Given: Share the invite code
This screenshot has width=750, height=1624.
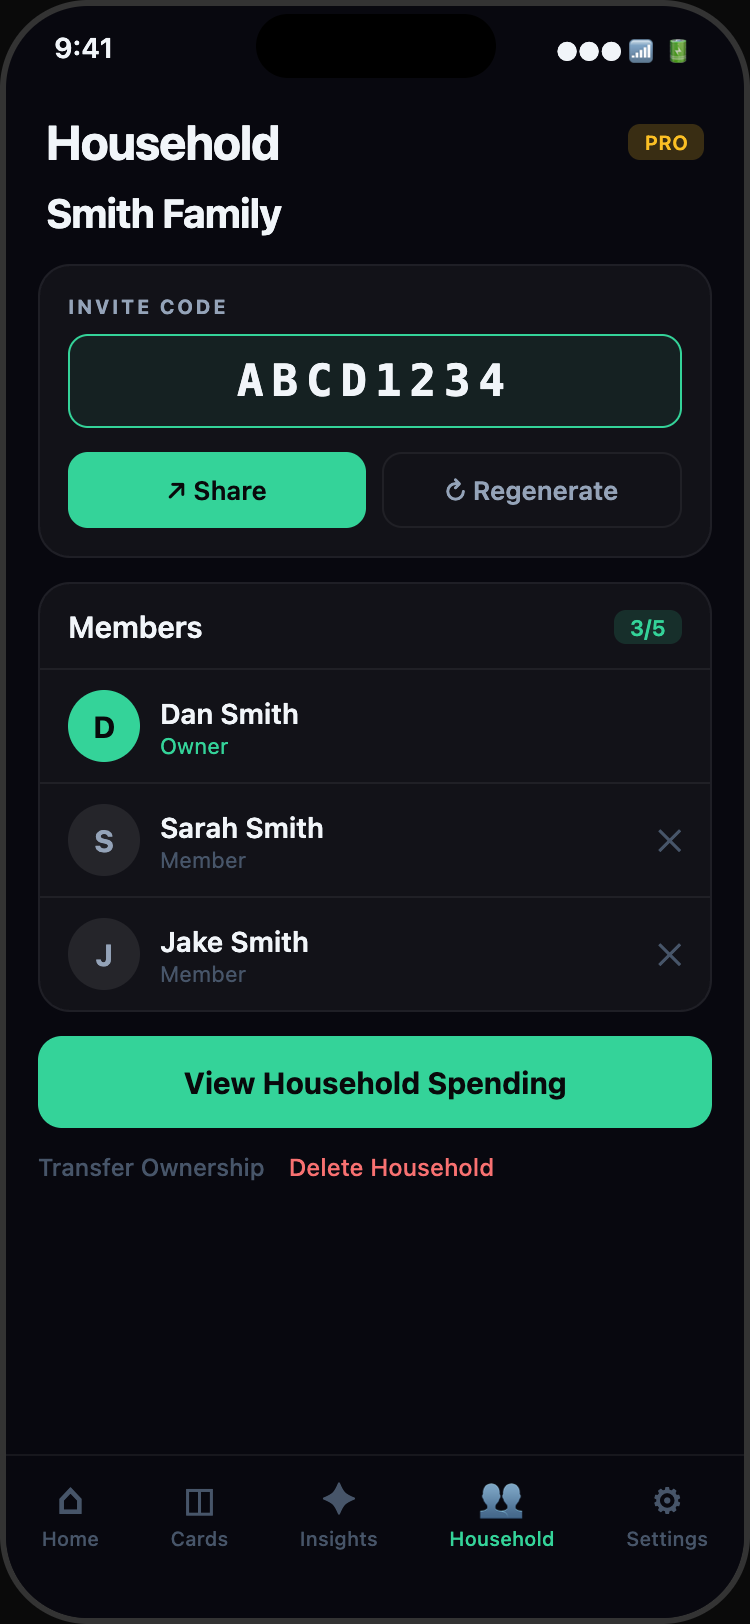Looking at the screenshot, I should coord(217,490).
